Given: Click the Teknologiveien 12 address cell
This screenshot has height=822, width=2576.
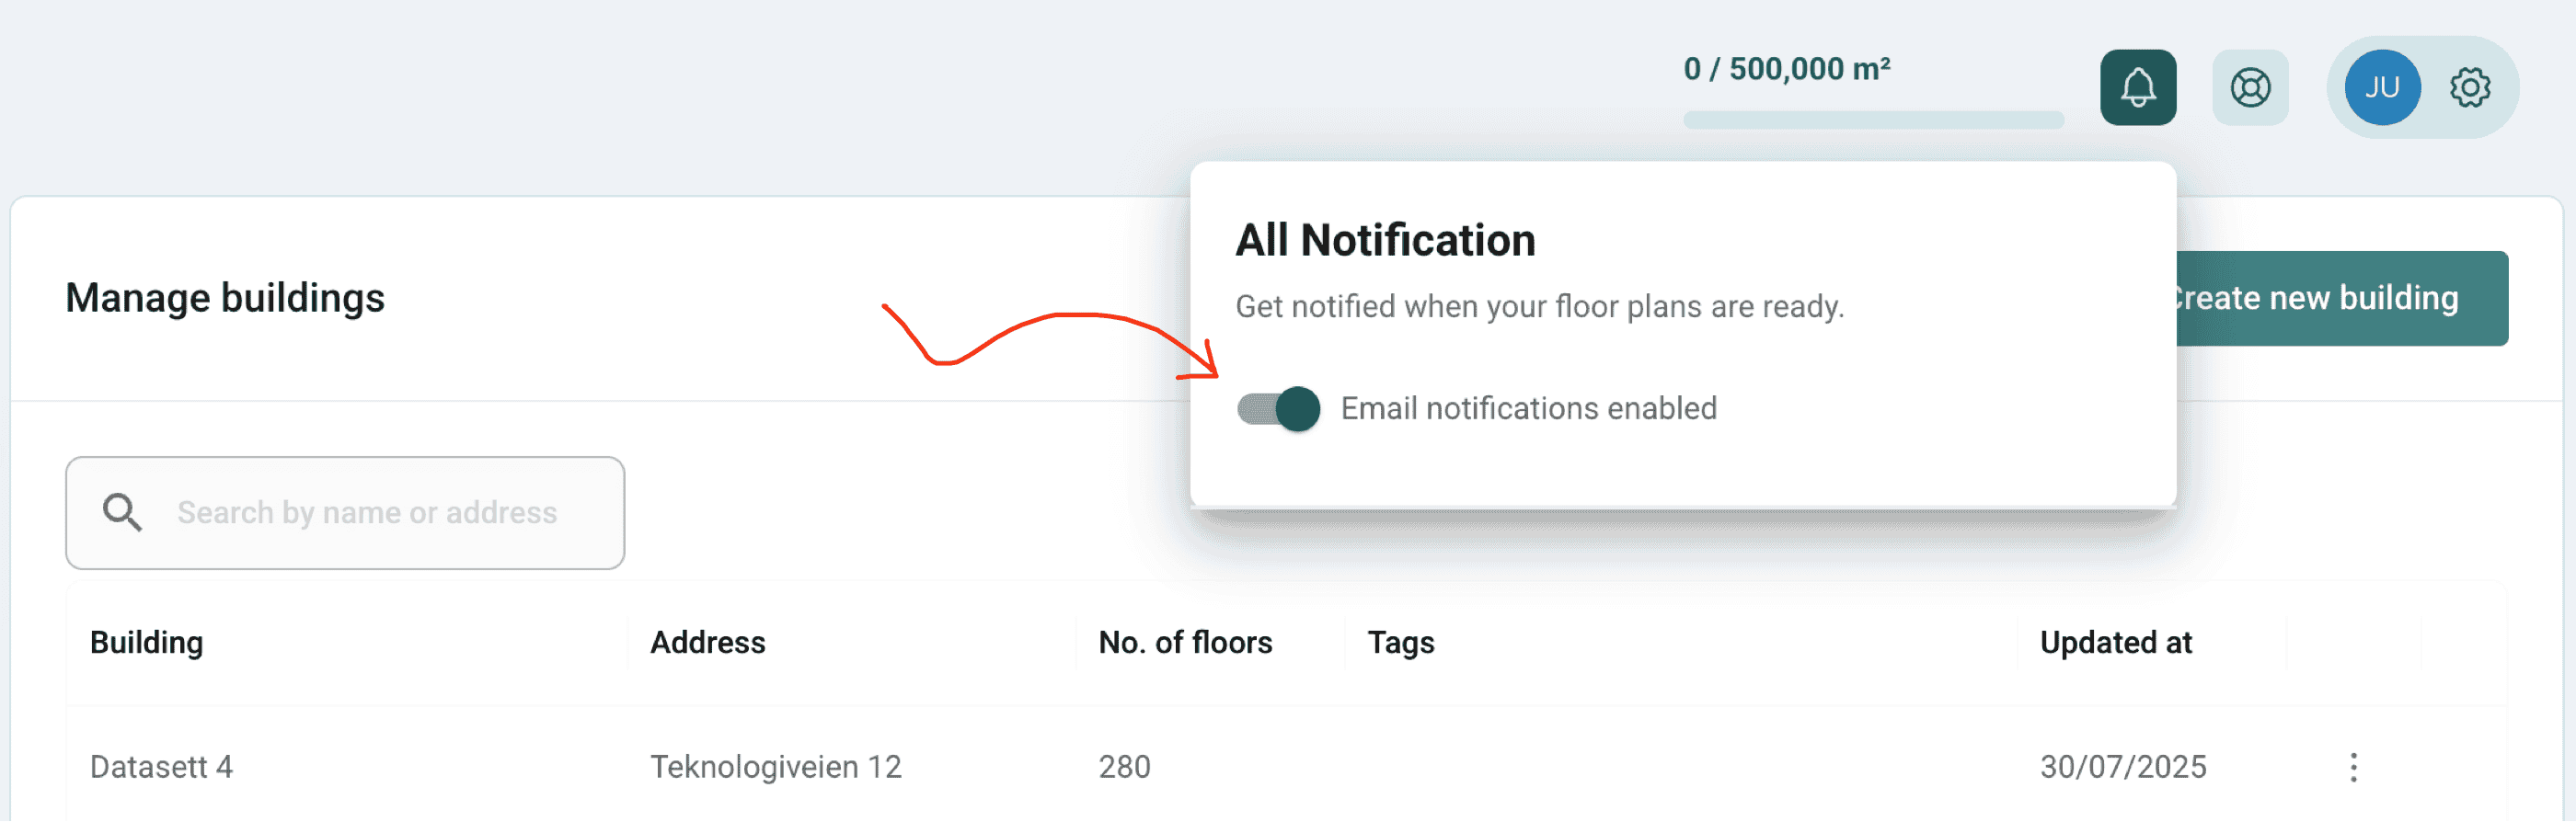Looking at the screenshot, I should coord(775,767).
